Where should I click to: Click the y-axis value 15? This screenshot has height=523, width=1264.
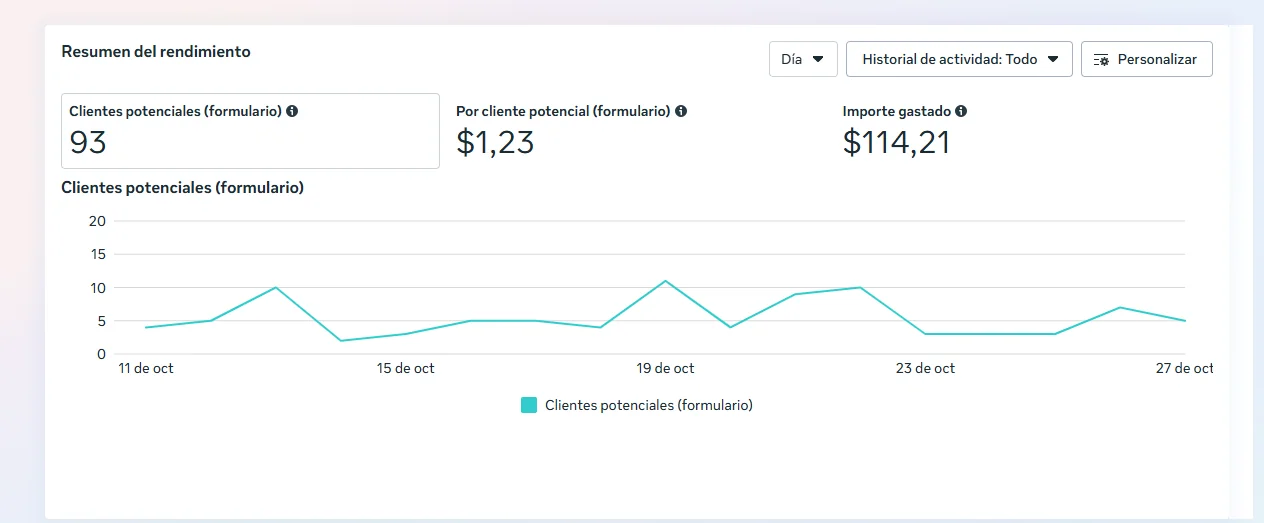pyautogui.click(x=97, y=254)
